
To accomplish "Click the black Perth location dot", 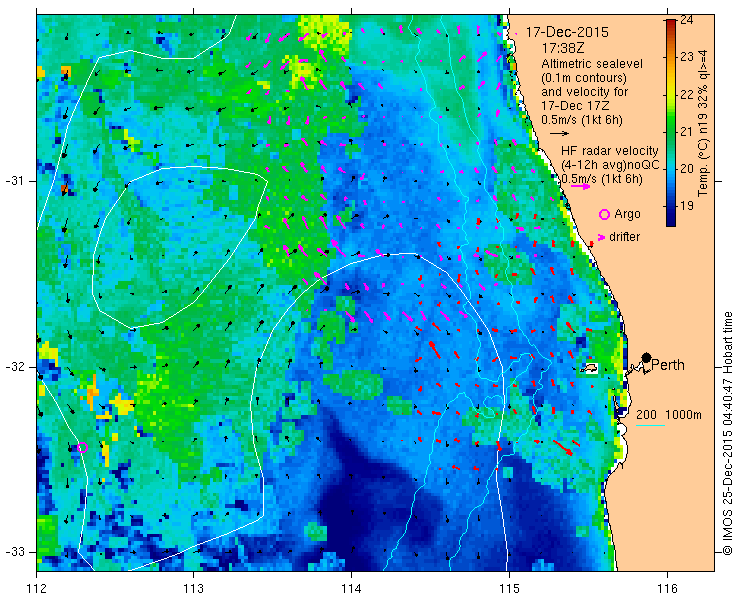I will point(647,357).
